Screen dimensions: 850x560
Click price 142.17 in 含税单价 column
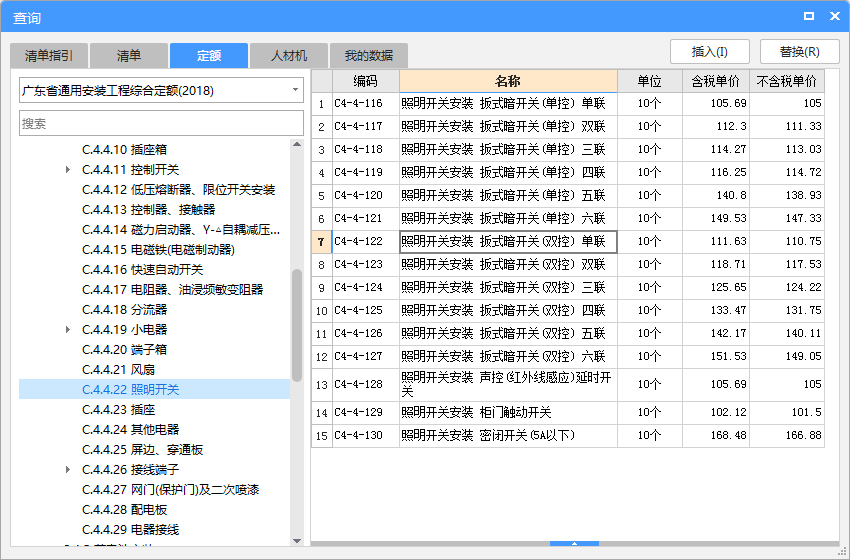click(x=716, y=333)
